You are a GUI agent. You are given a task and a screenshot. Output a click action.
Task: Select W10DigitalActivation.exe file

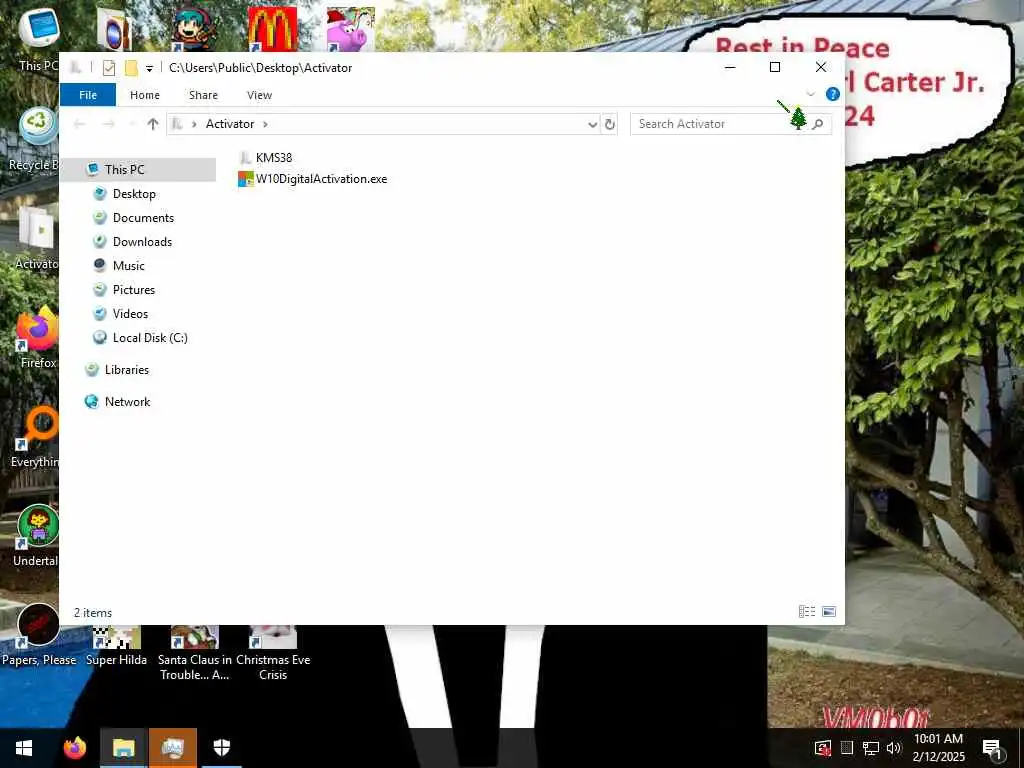313,179
